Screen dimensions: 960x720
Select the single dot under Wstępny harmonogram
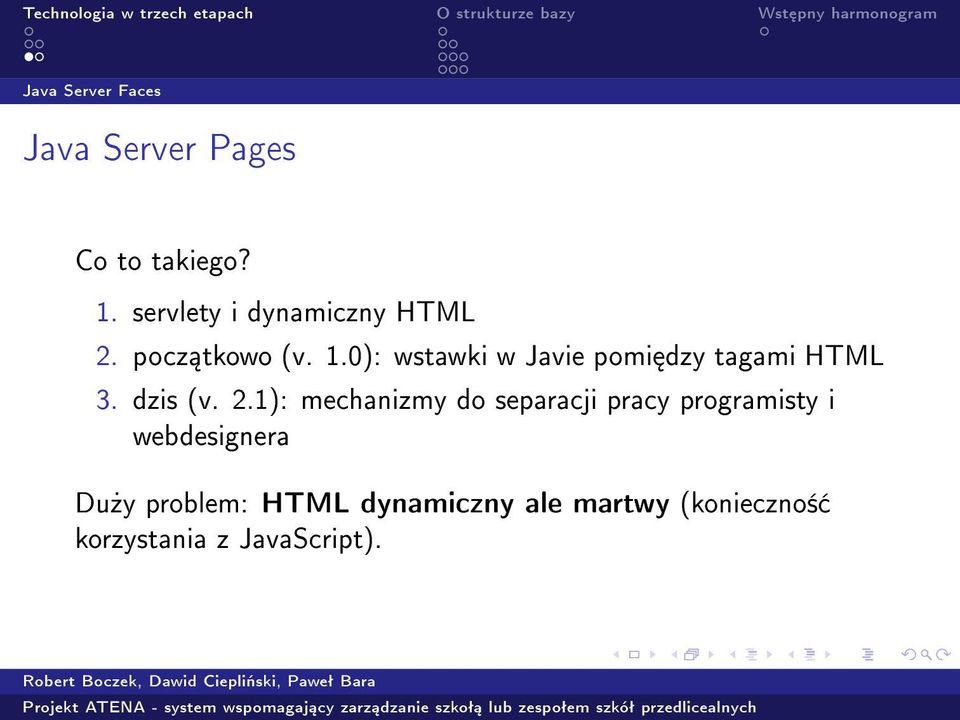[763, 31]
